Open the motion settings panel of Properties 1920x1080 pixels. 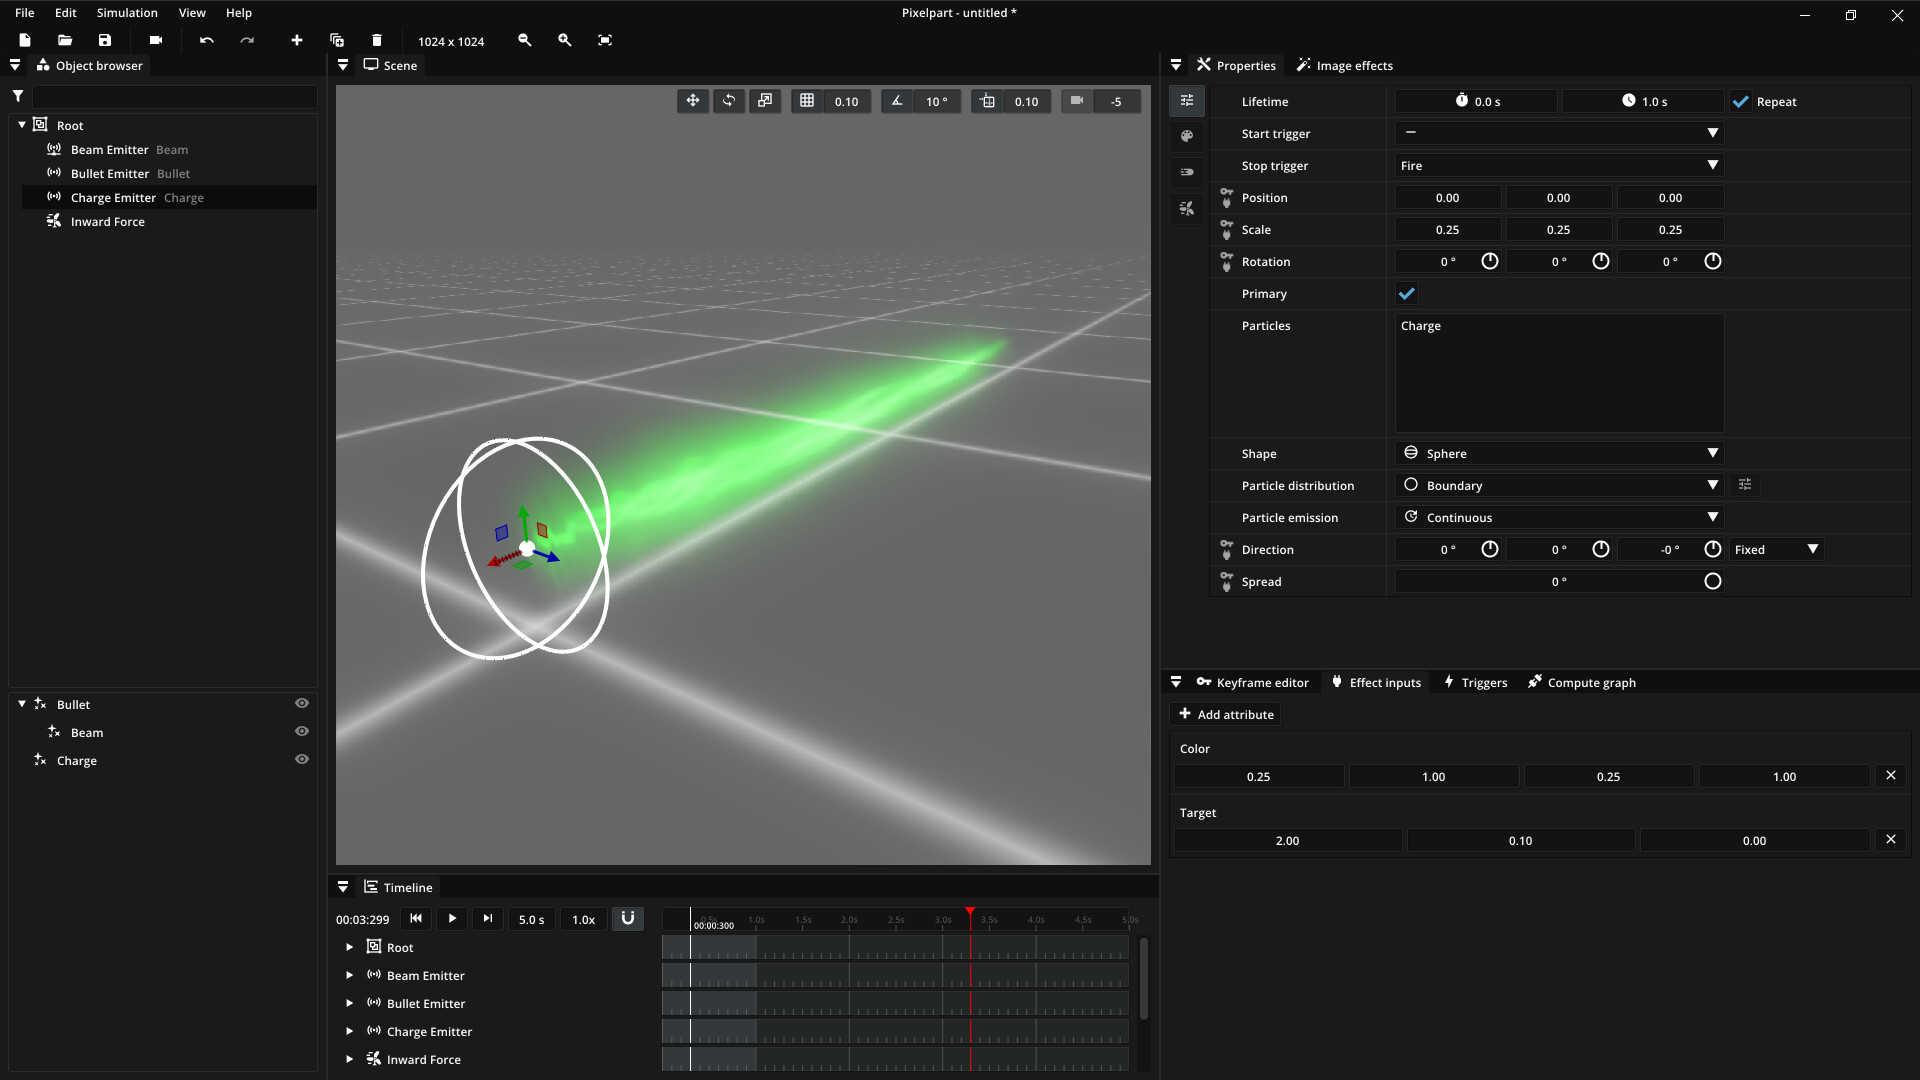[1187, 172]
